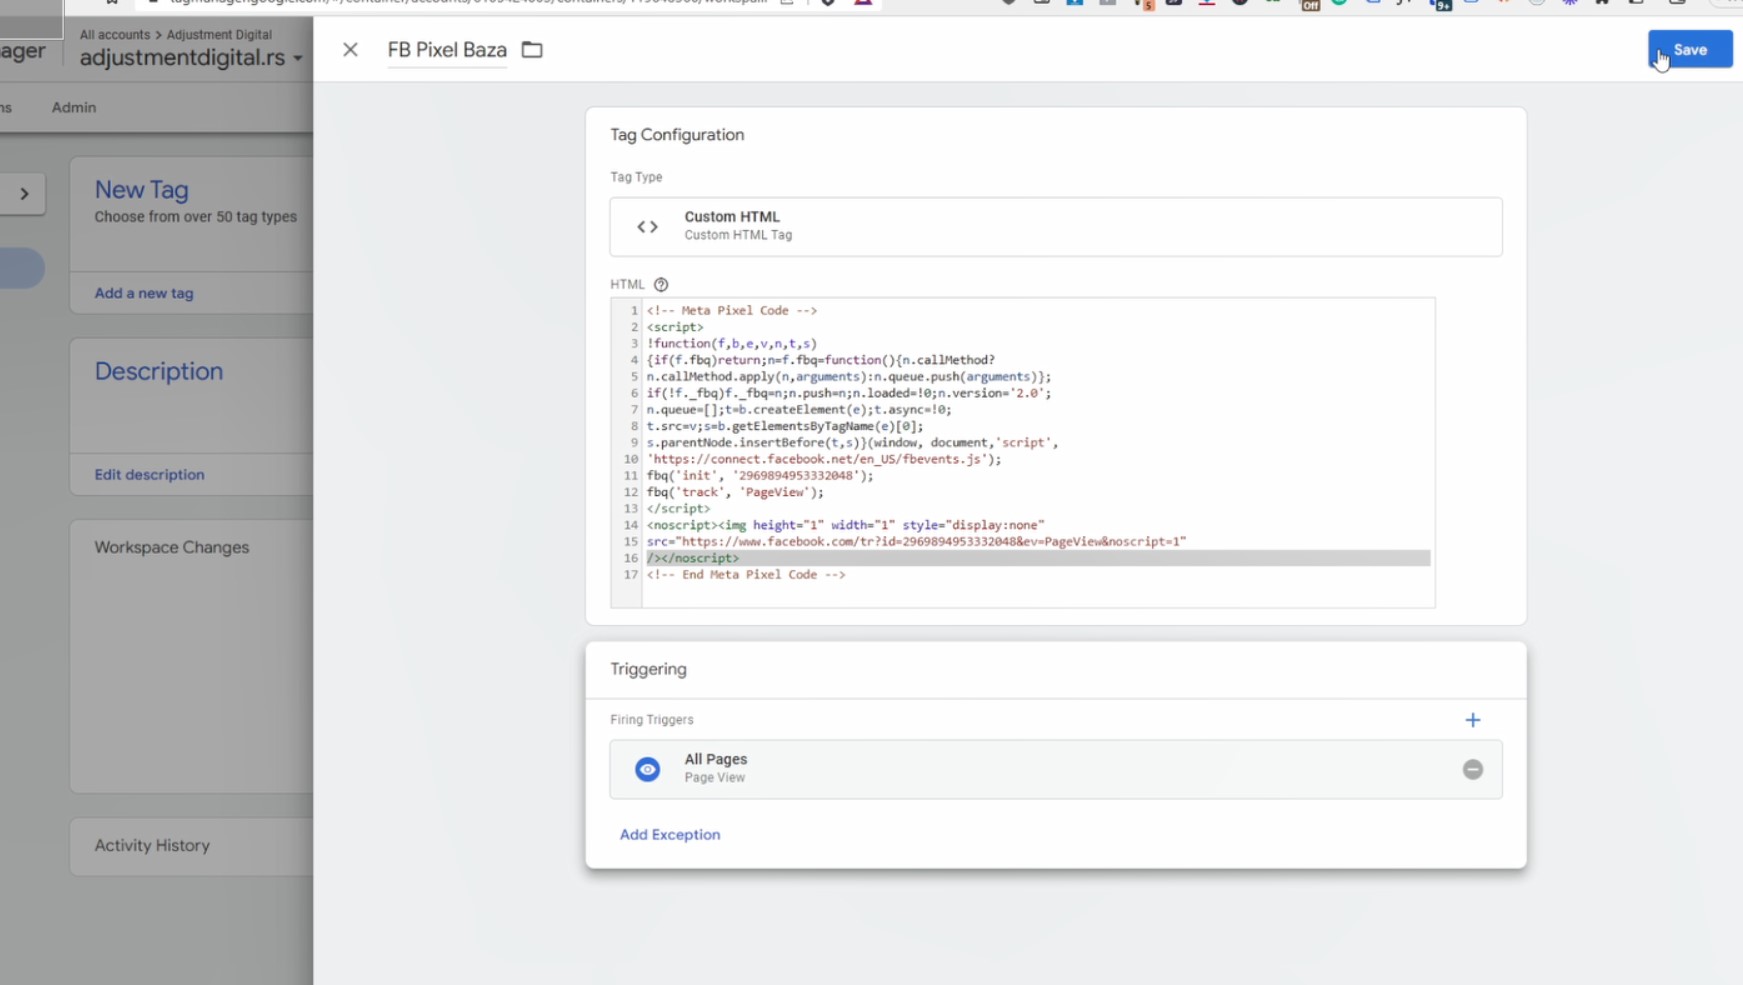This screenshot has width=1743, height=985.
Task: Open the folder picker next to tag name
Action: [x=532, y=50]
